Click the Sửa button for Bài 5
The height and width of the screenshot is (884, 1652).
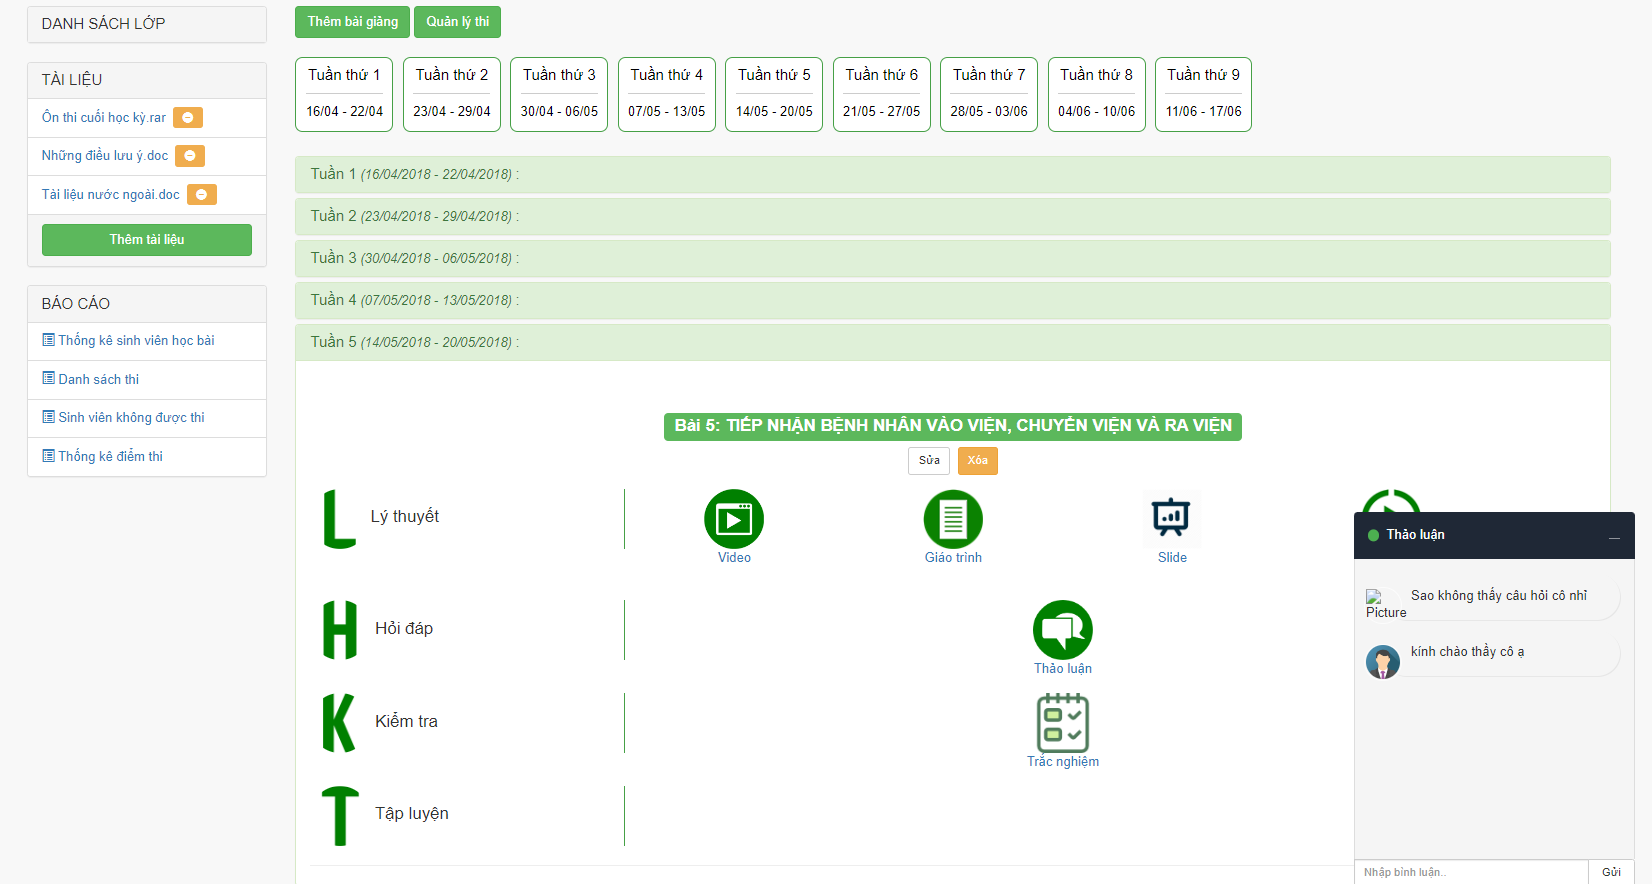929,461
